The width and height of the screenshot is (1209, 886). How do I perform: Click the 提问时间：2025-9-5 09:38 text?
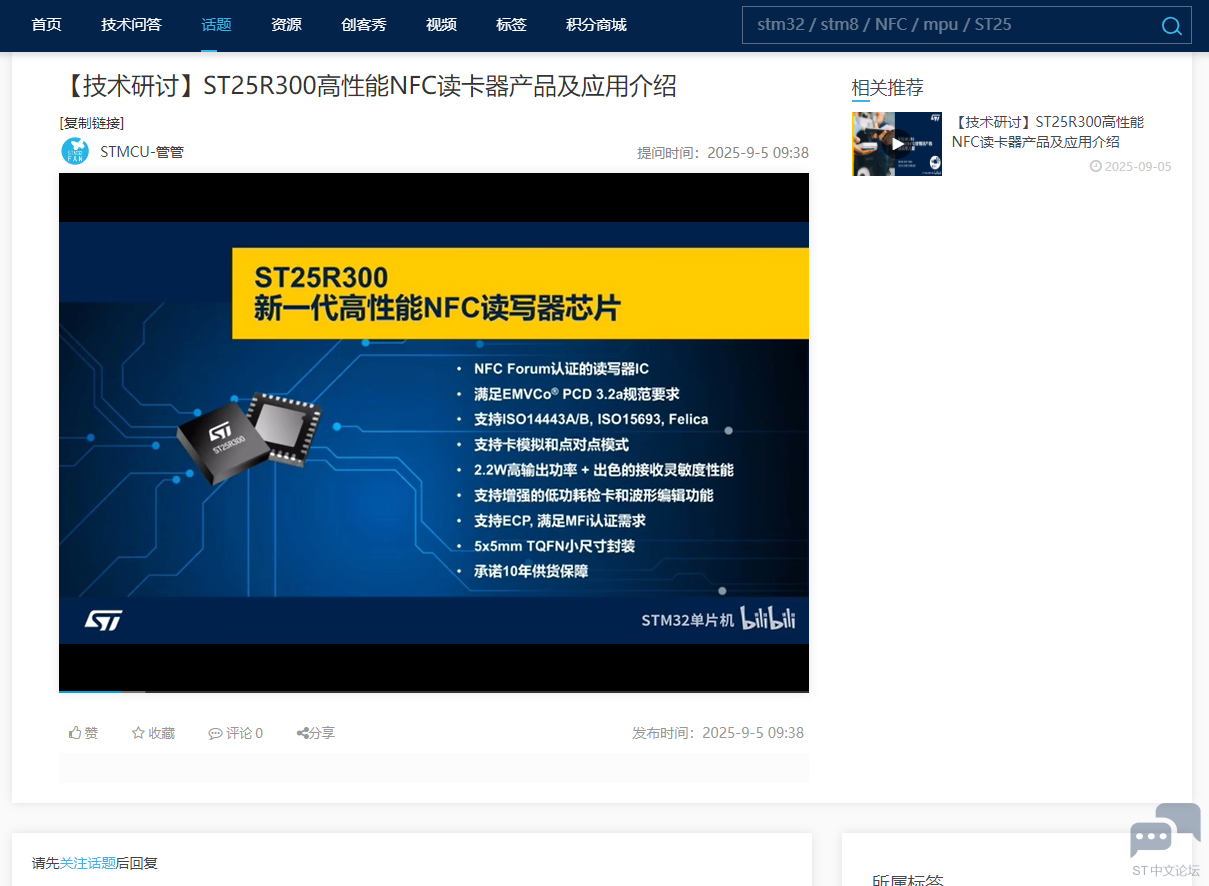(x=723, y=153)
